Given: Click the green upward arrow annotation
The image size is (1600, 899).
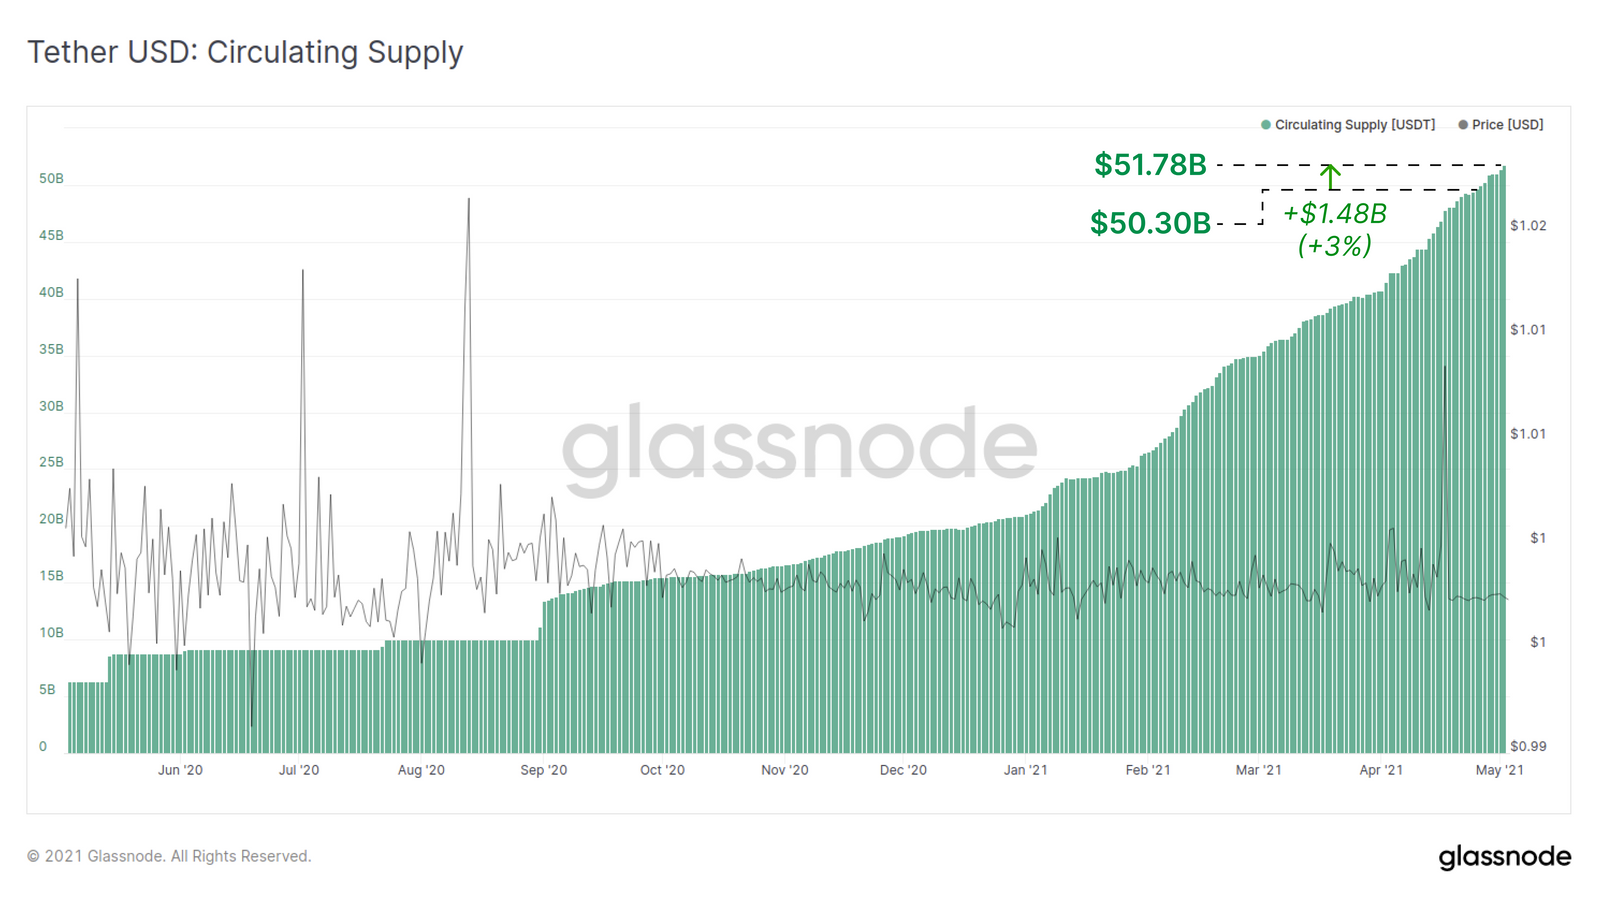Looking at the screenshot, I should tap(1330, 176).
